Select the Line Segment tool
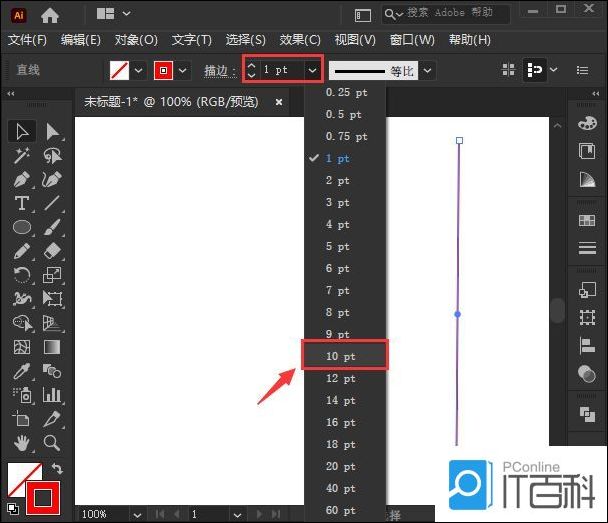 click(x=52, y=203)
